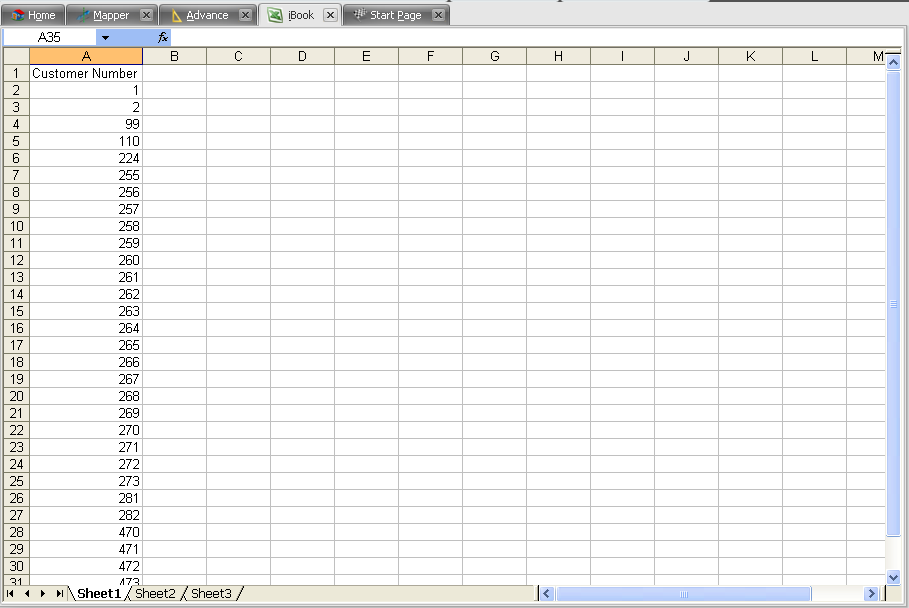
Task: Select column A header
Action: click(x=86, y=56)
